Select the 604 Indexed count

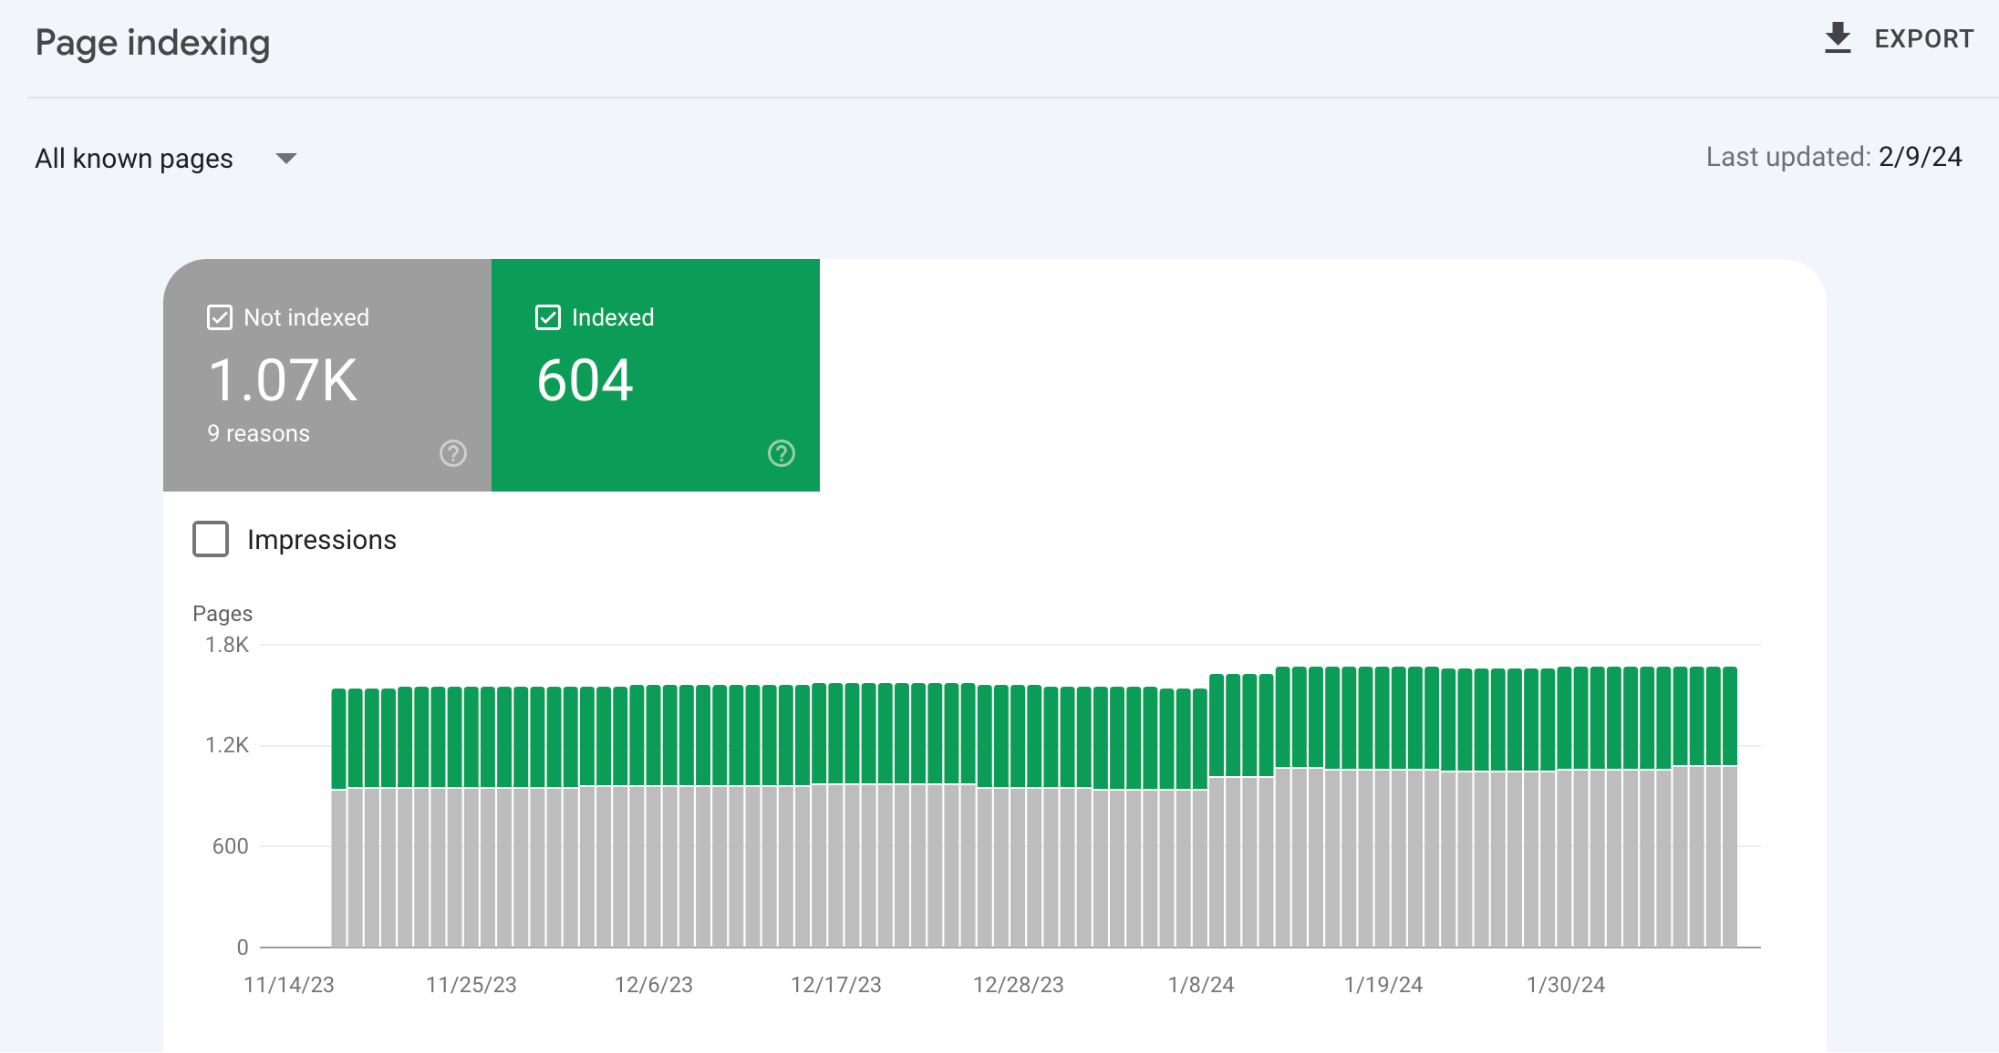(x=585, y=380)
